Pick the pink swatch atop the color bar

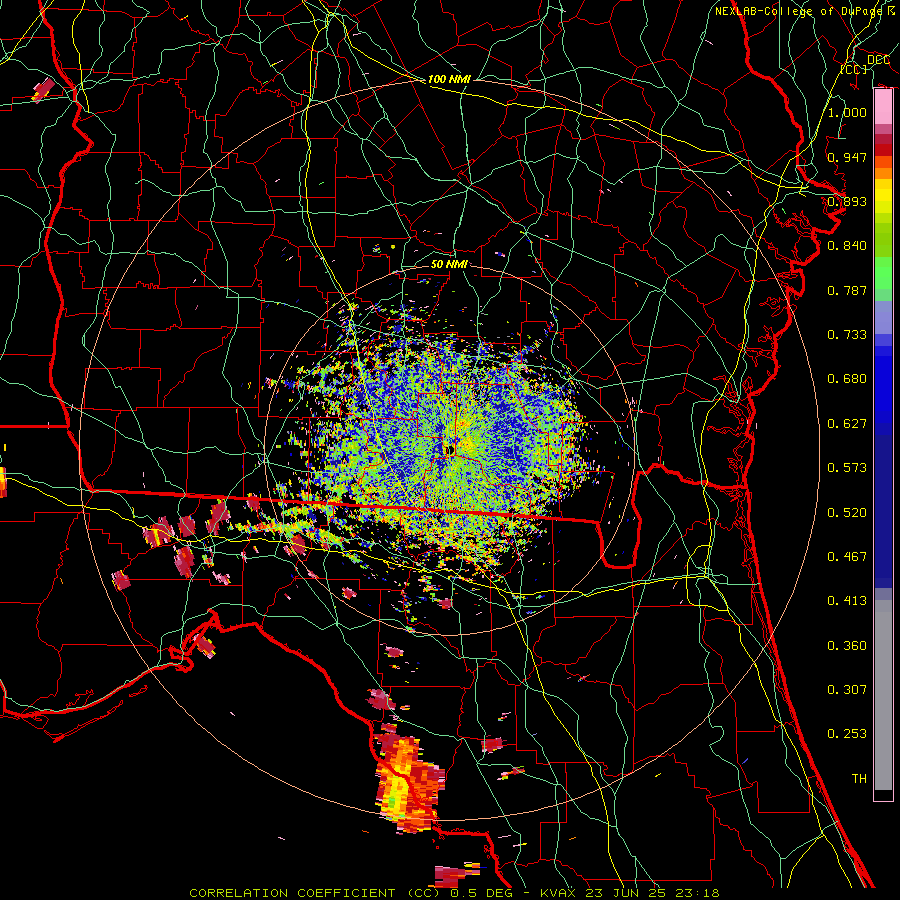click(x=883, y=107)
